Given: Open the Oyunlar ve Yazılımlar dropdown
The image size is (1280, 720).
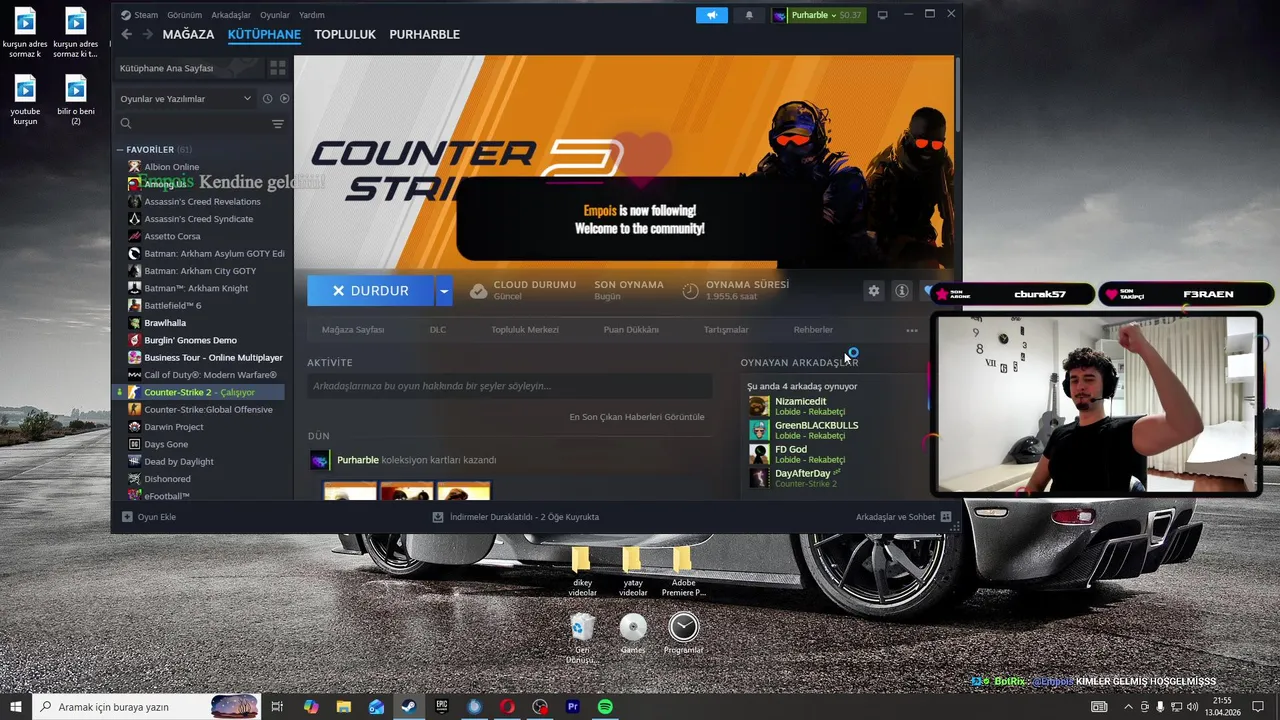Looking at the screenshot, I should pos(186,99).
